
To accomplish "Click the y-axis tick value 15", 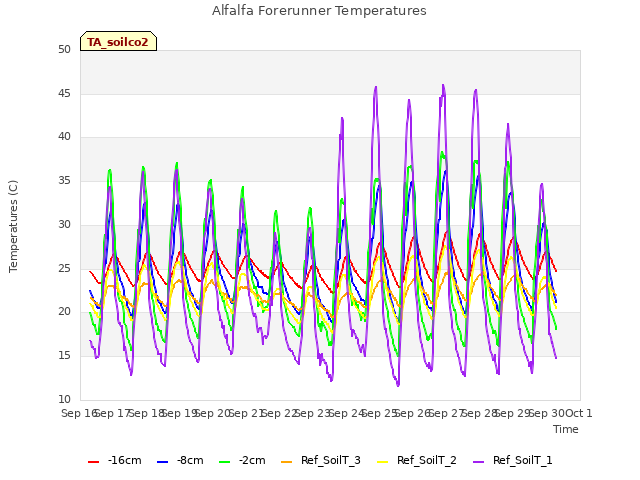I will tap(64, 356).
